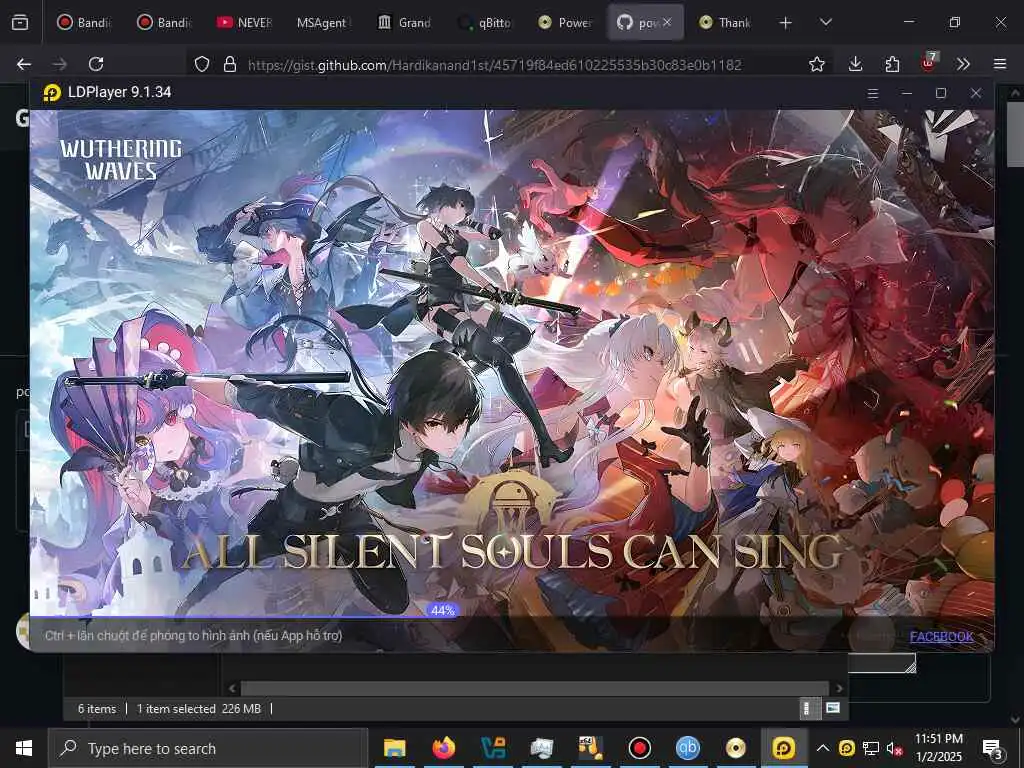Click '1 item selected 226 MB' status

point(199,709)
